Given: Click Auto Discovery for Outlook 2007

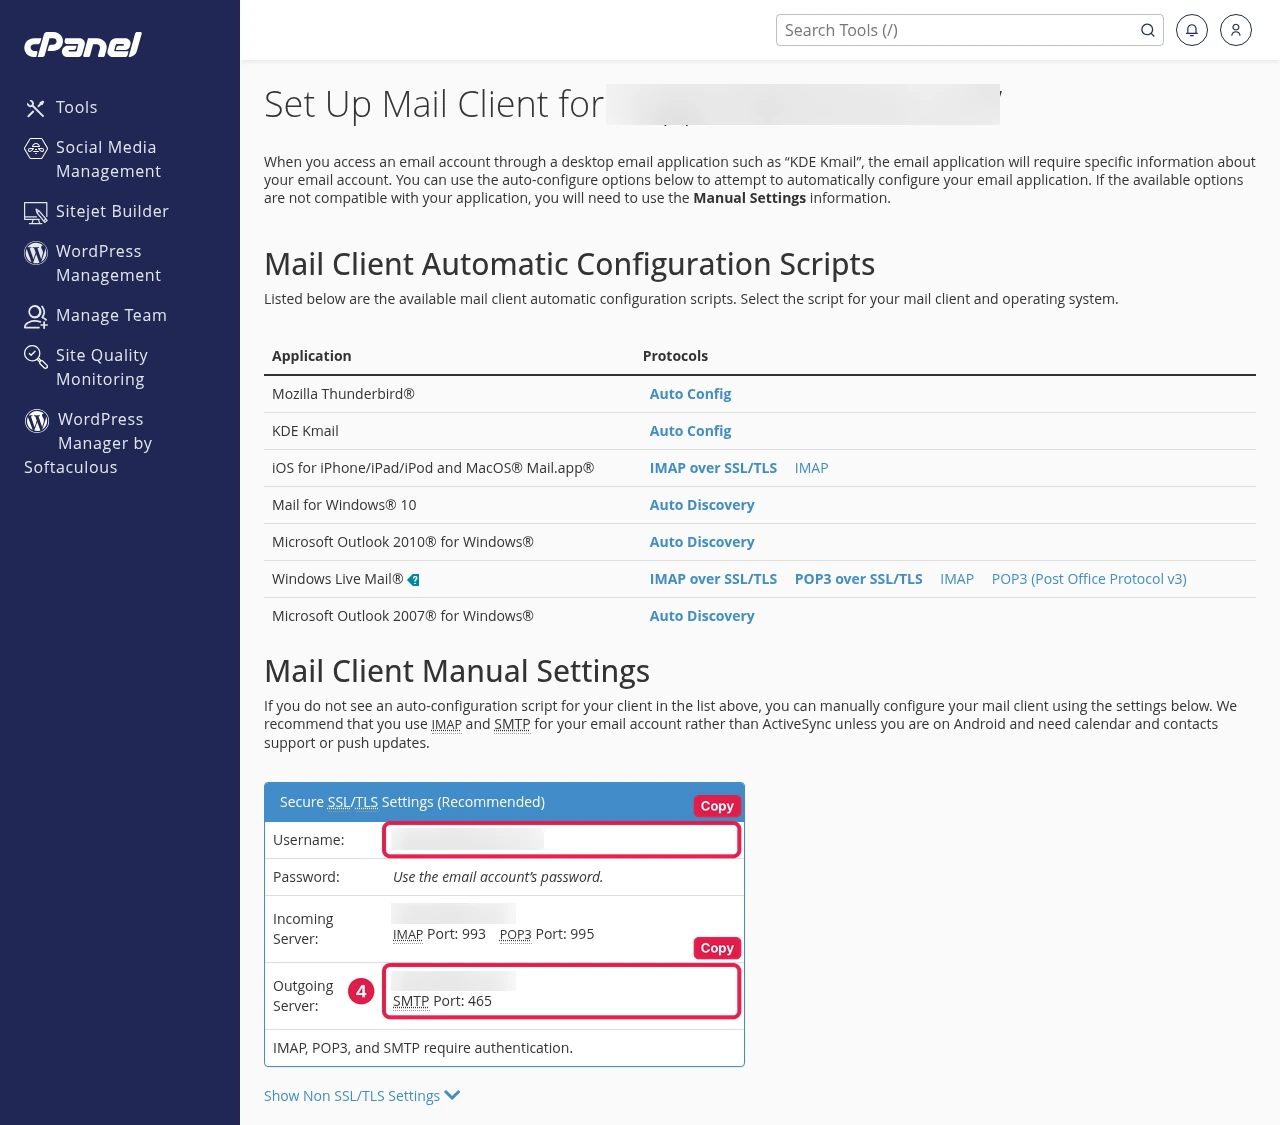Looking at the screenshot, I should 702,616.
